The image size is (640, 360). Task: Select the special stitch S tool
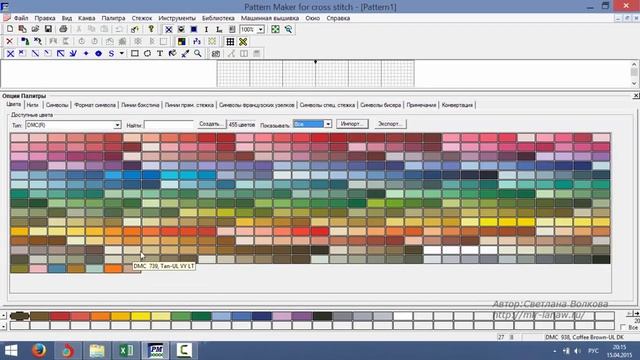click(x=111, y=53)
